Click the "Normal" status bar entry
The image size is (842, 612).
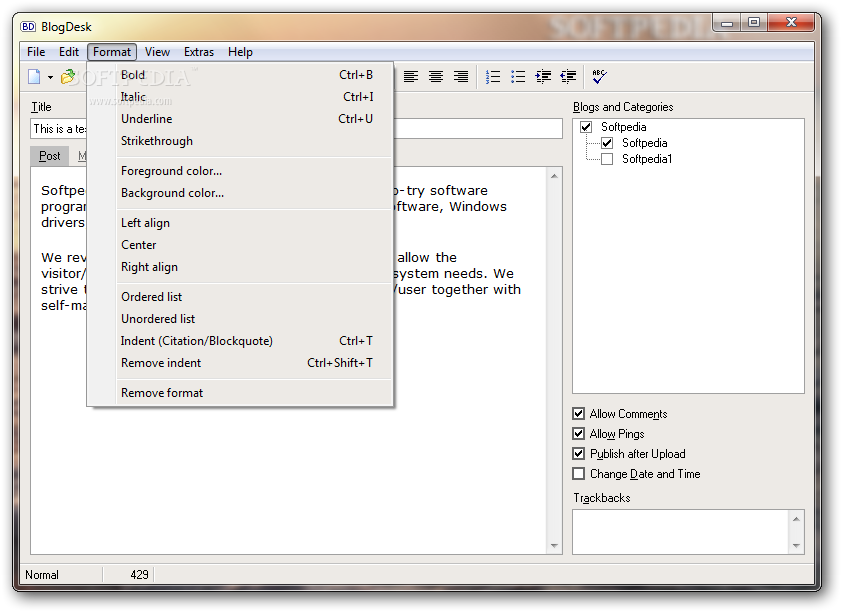[x=42, y=575]
